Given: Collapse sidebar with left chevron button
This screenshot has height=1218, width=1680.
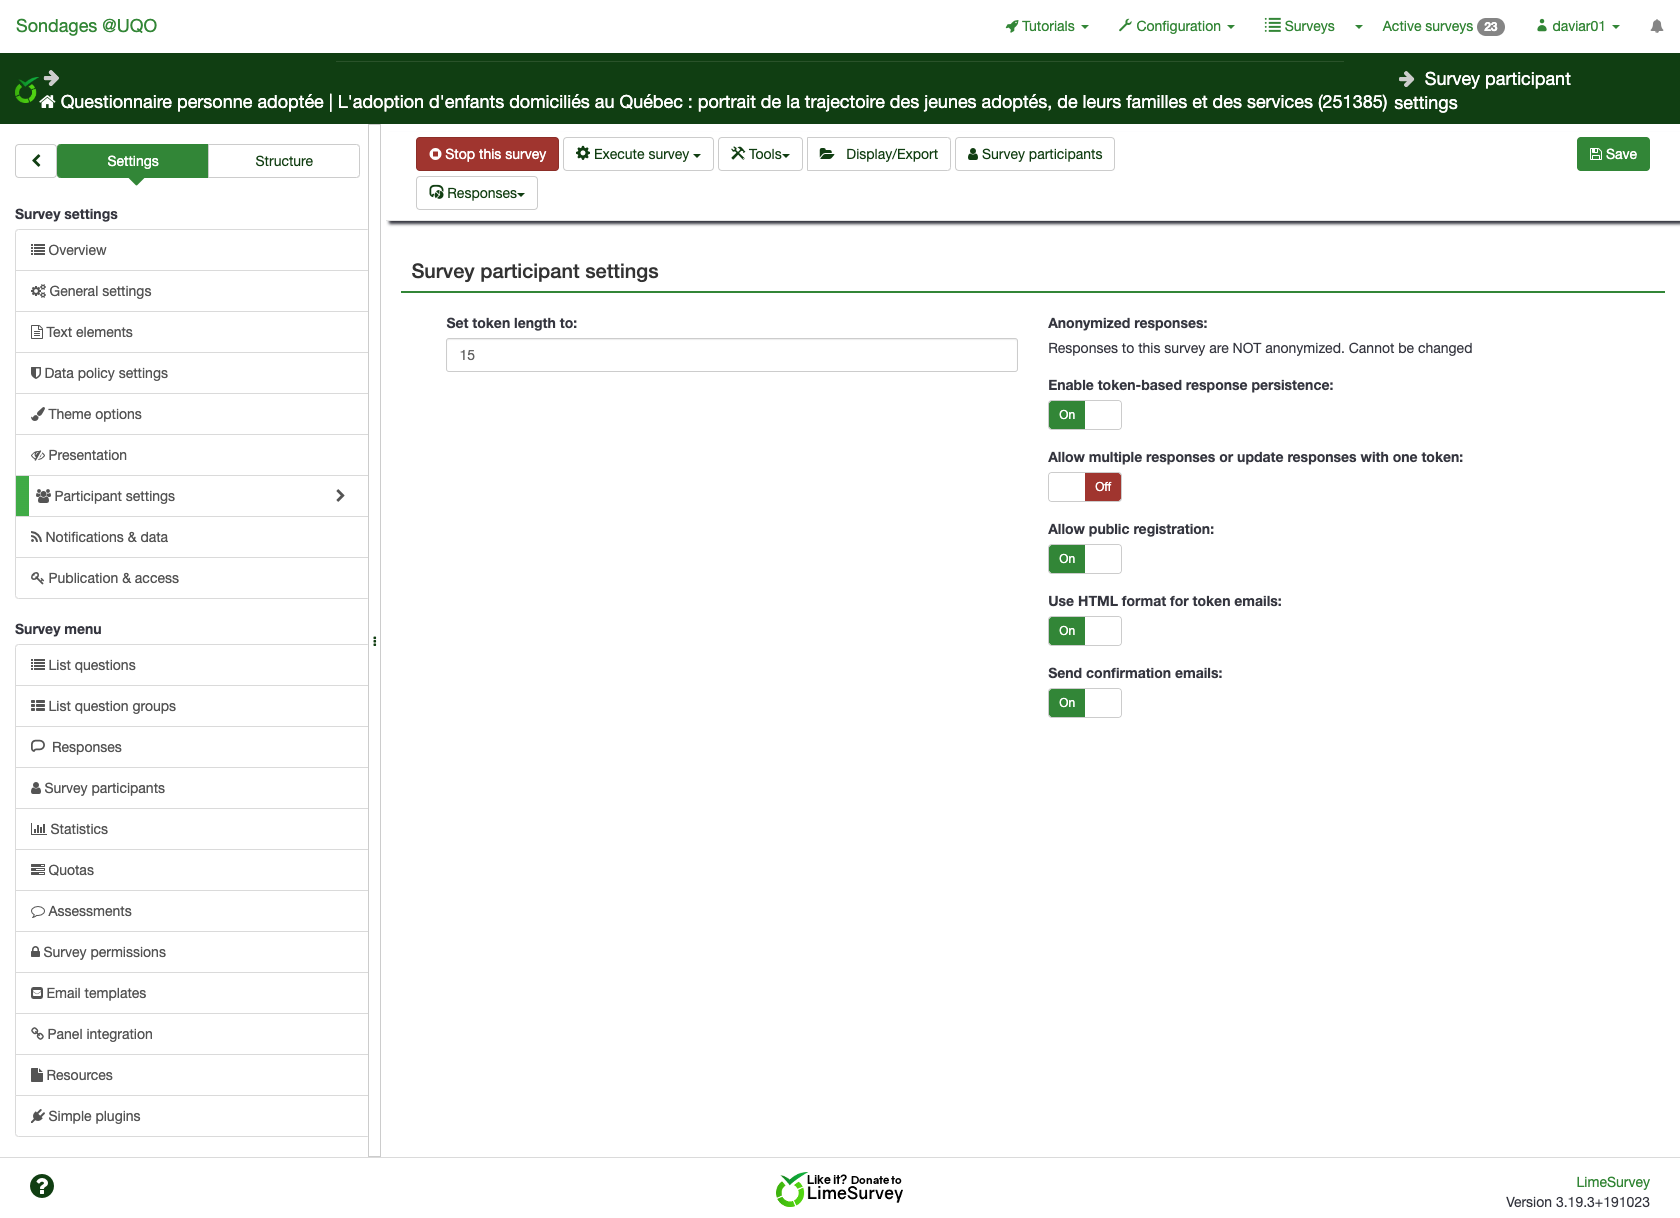Looking at the screenshot, I should tap(36, 161).
